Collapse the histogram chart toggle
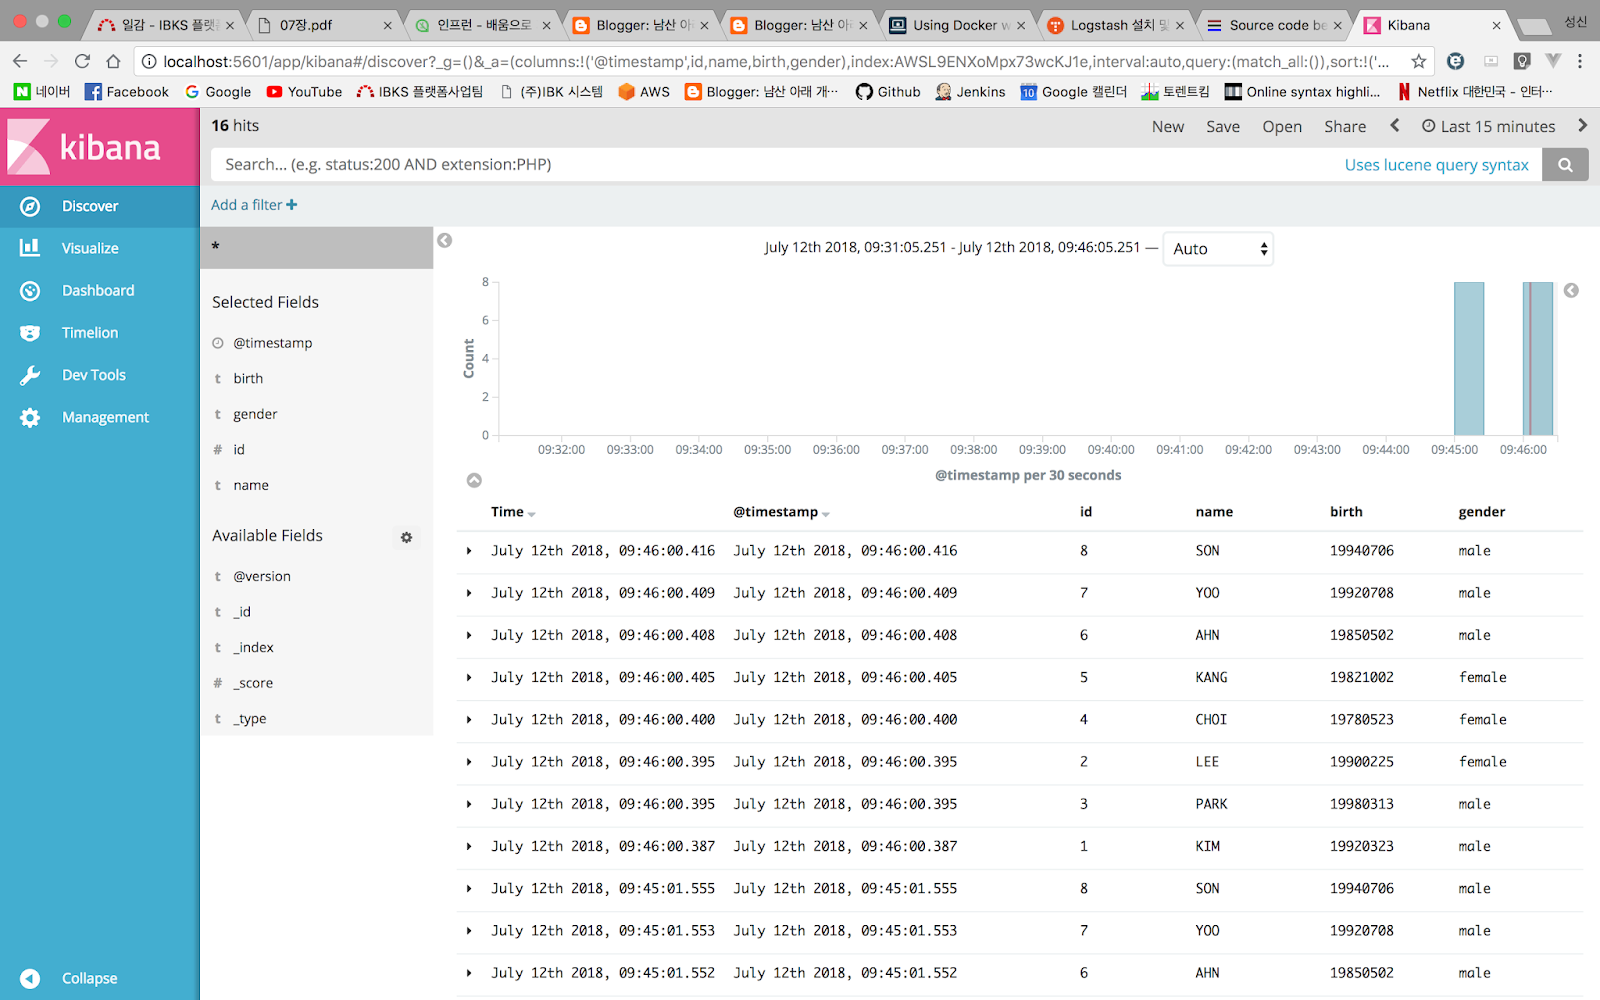 pyautogui.click(x=474, y=480)
